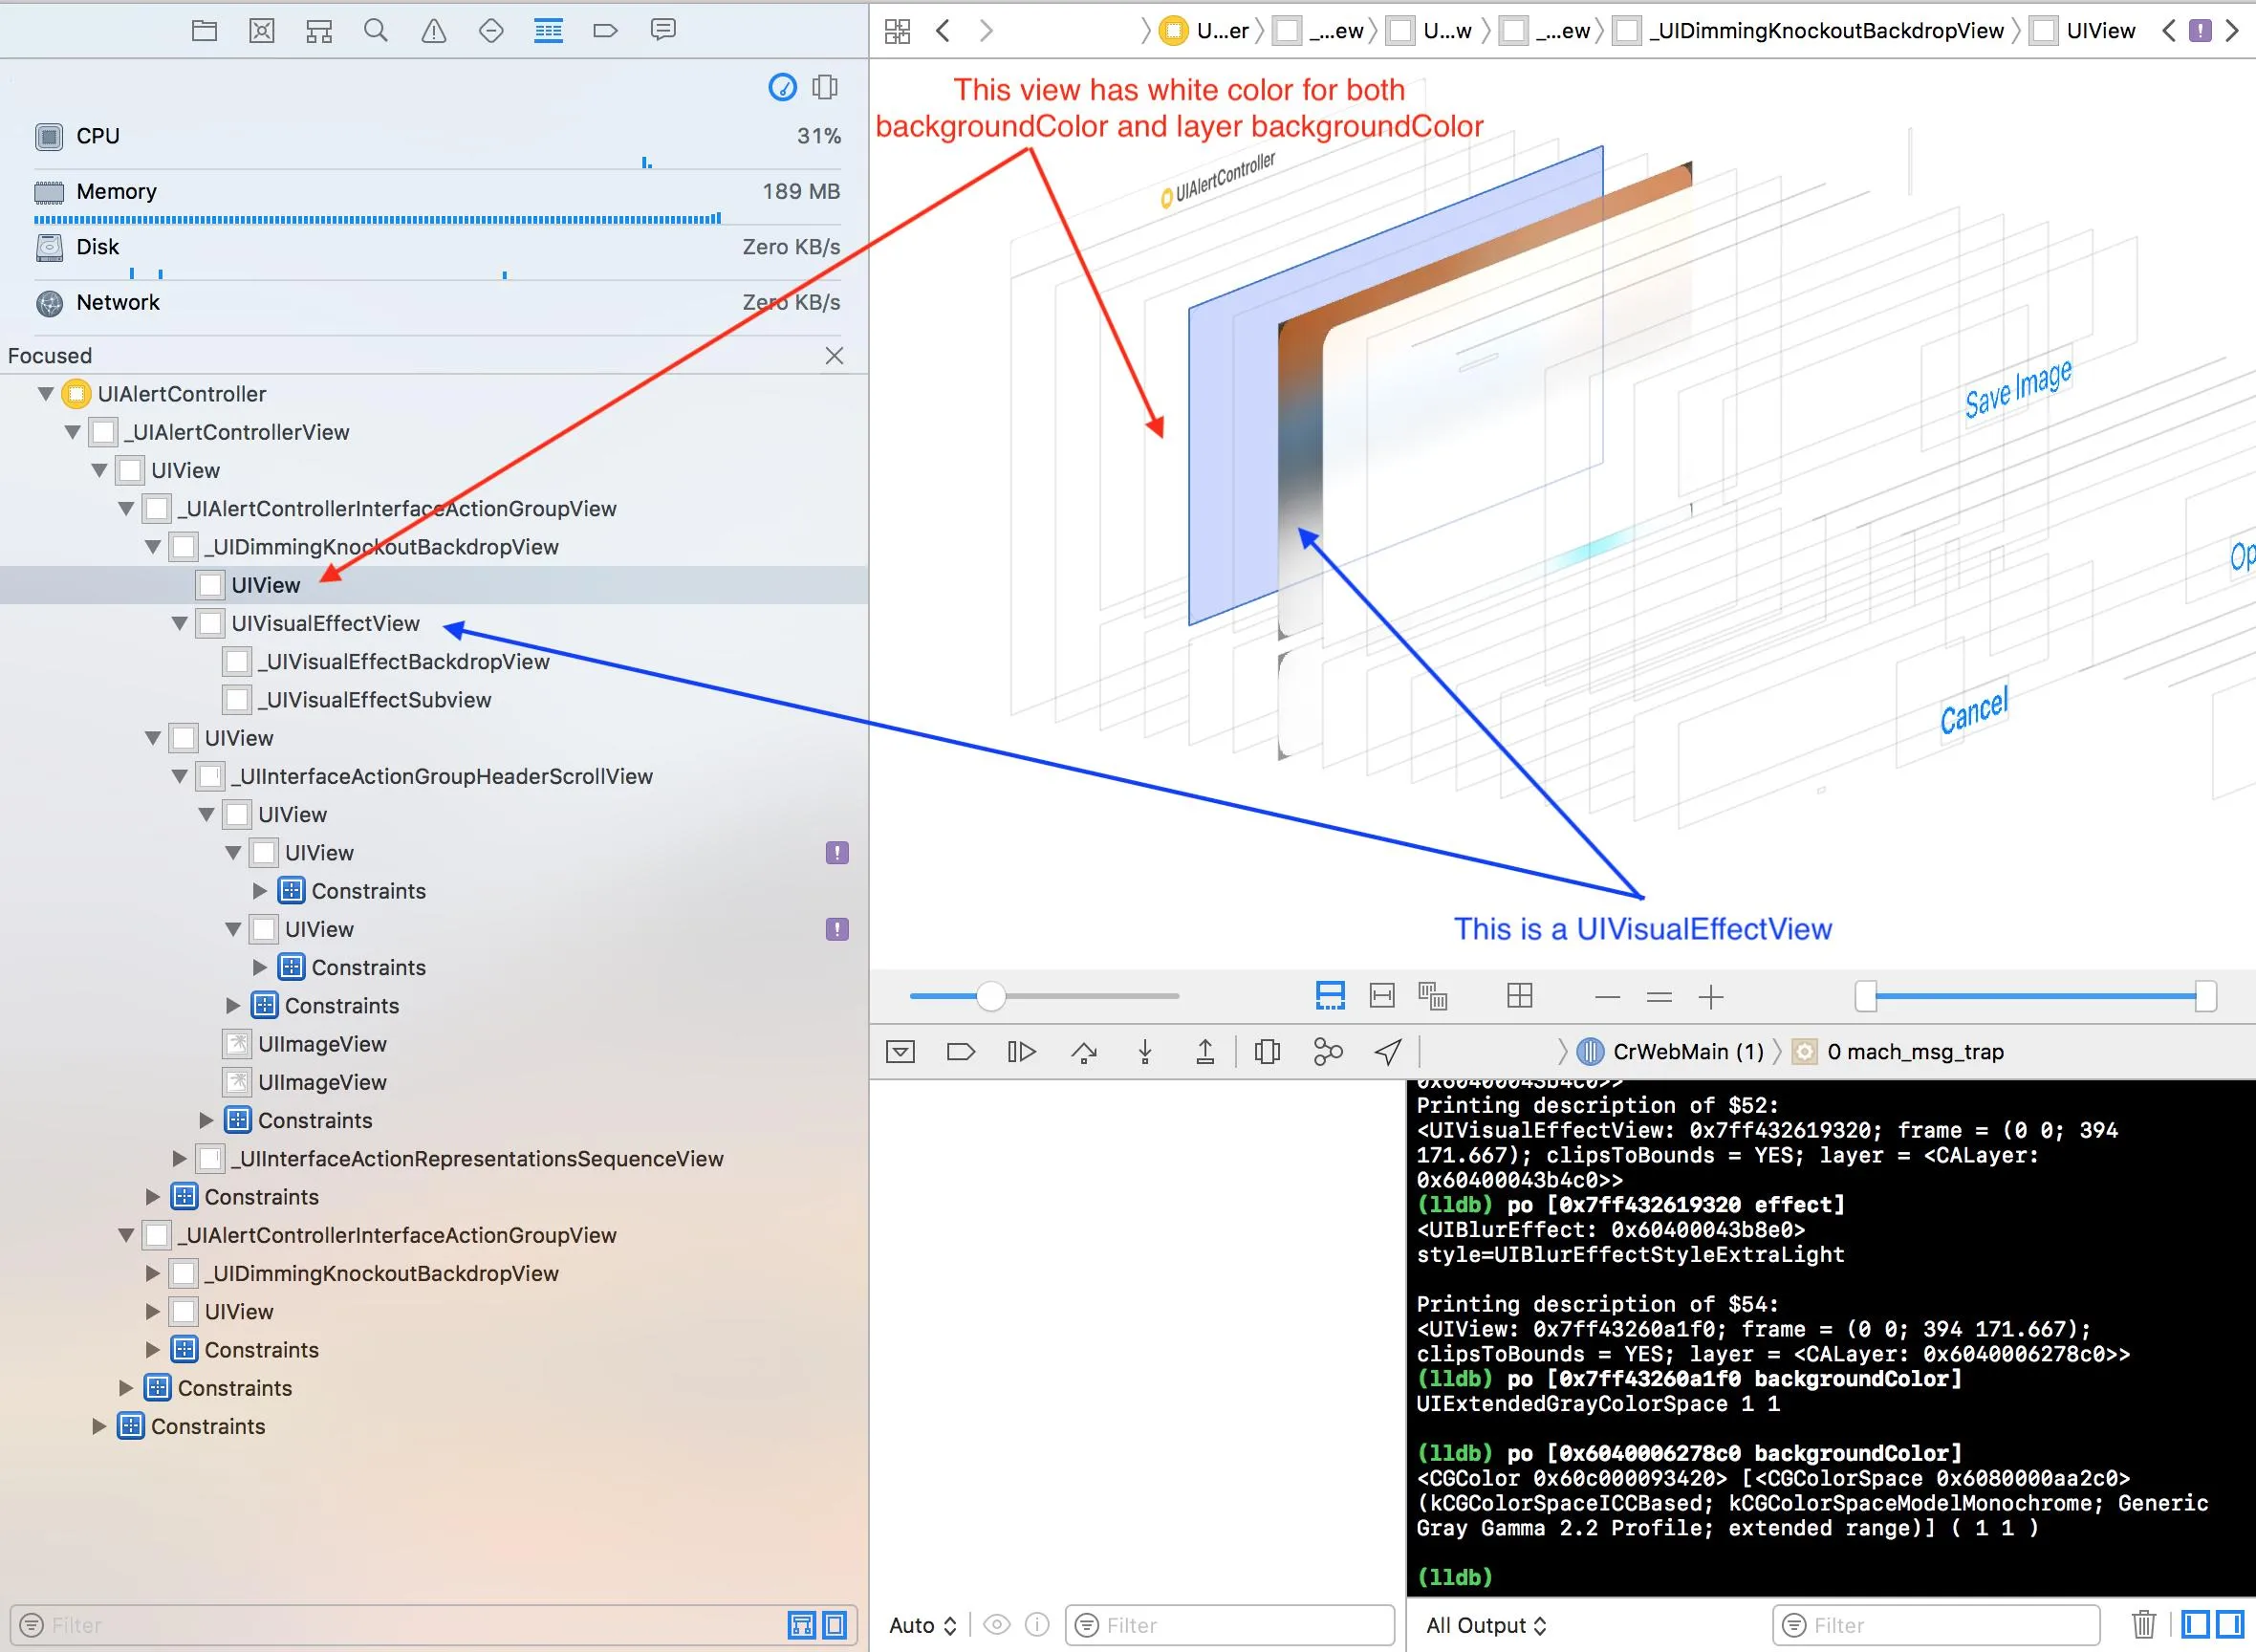Open the Auto variables scope dropdown
Viewport: 2256px width, 1652px height.
[922, 1626]
